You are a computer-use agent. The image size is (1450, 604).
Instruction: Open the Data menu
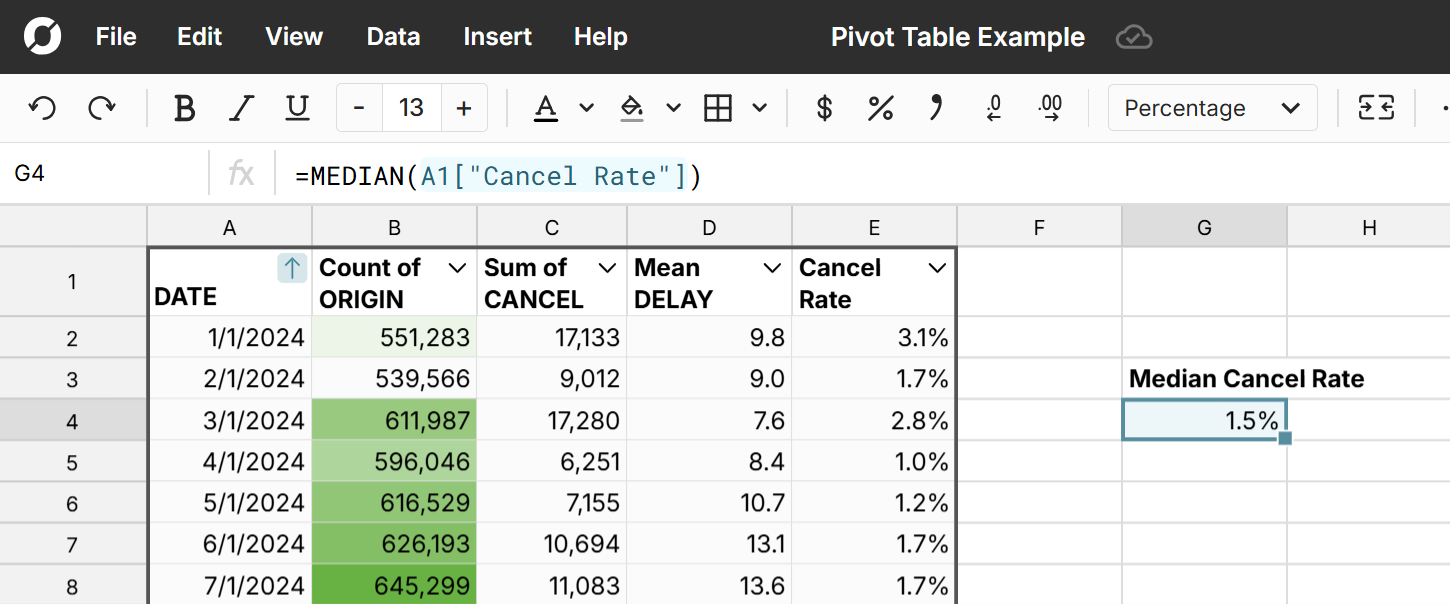coord(393,37)
